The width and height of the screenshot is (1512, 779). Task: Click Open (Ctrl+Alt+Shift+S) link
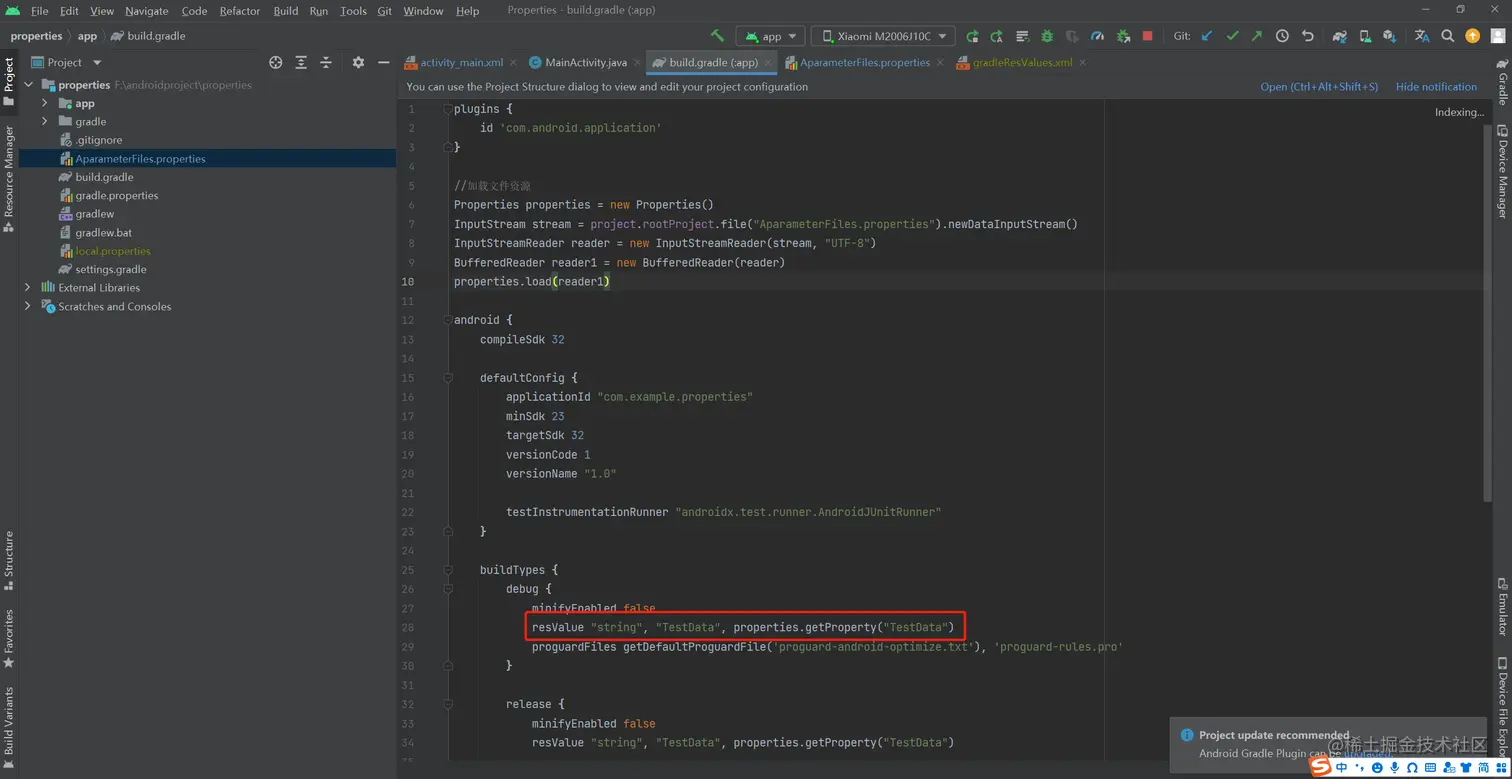point(1319,87)
